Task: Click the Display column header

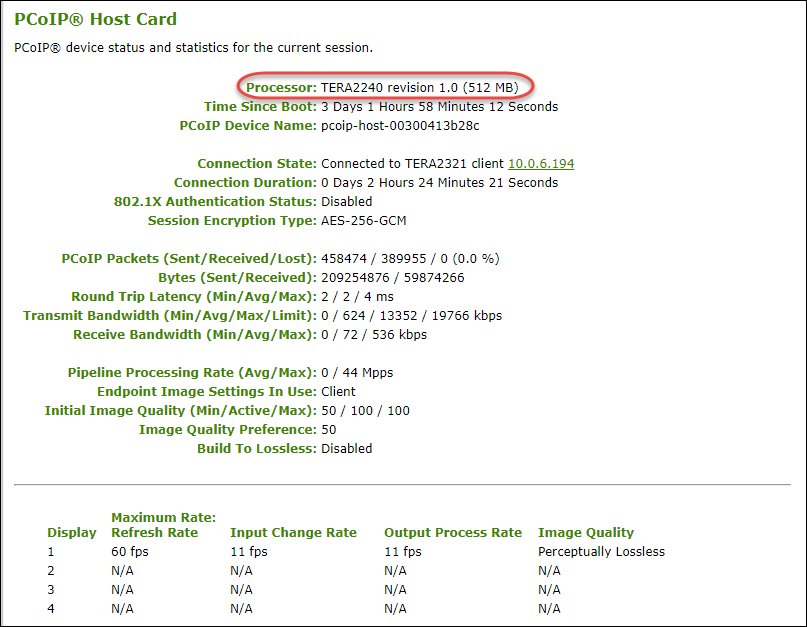Action: pos(72,533)
